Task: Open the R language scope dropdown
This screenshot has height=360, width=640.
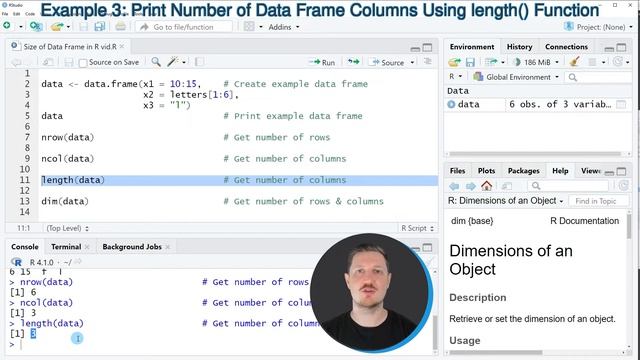Action: (456, 77)
